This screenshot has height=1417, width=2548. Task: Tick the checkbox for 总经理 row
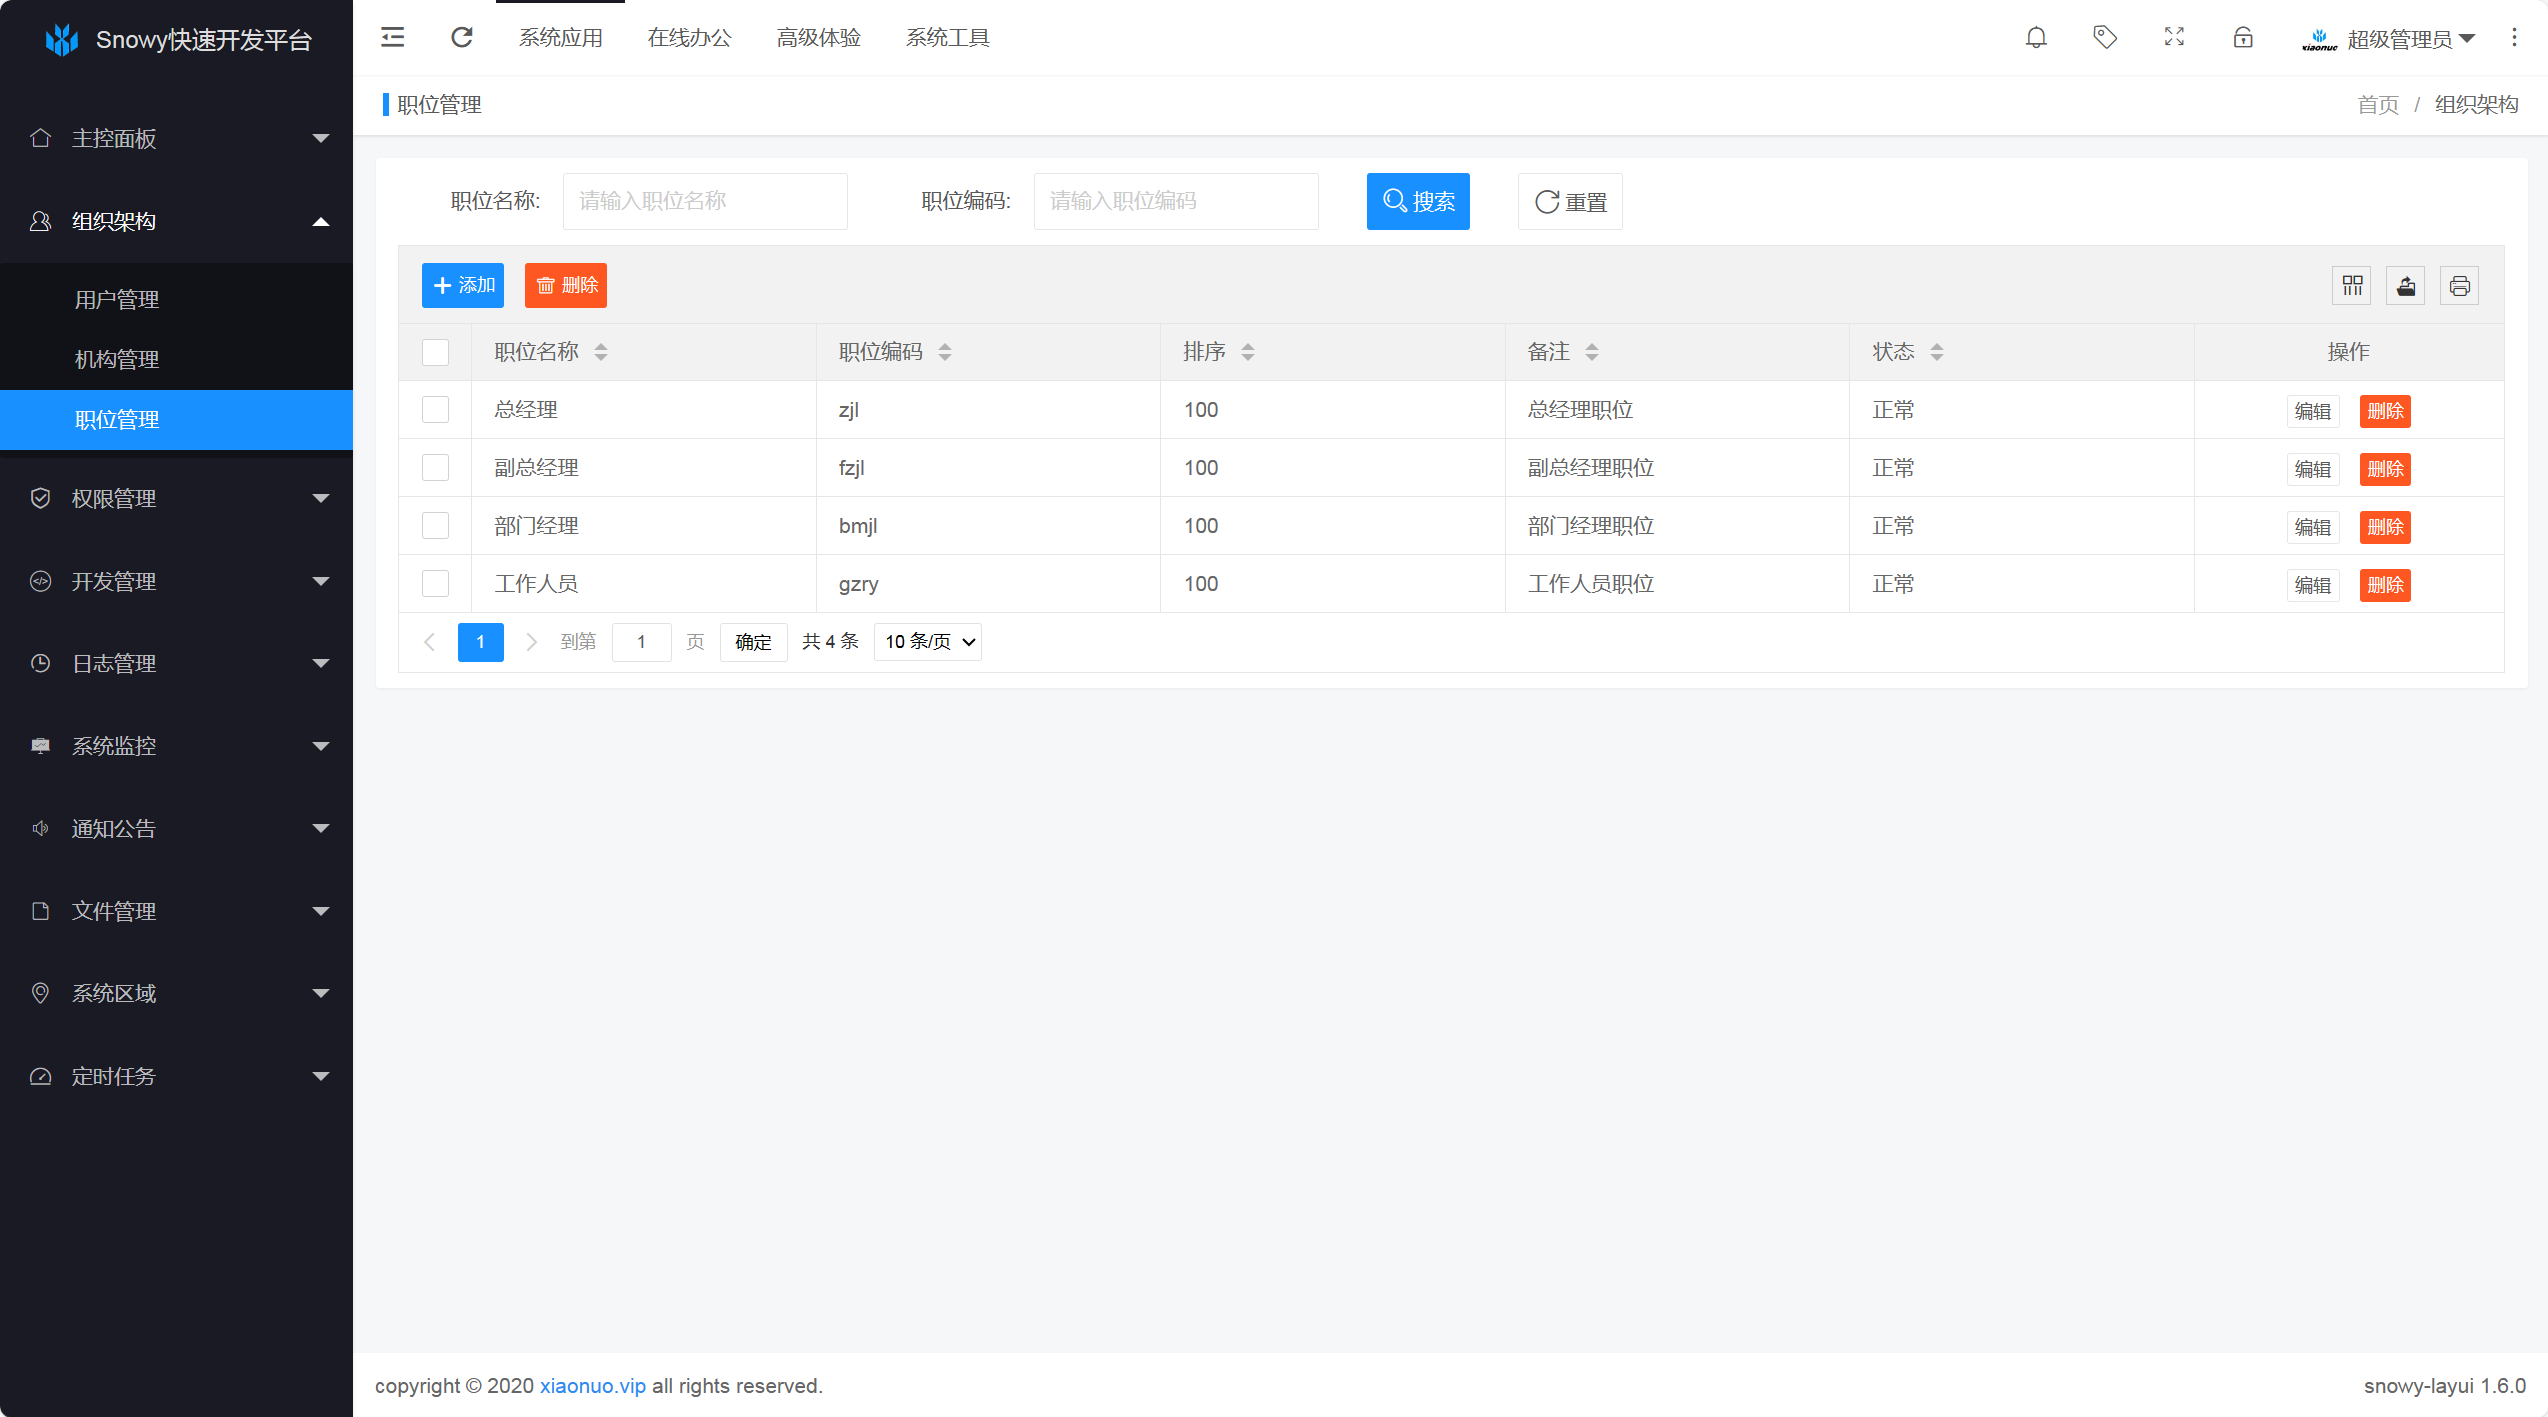tap(435, 410)
